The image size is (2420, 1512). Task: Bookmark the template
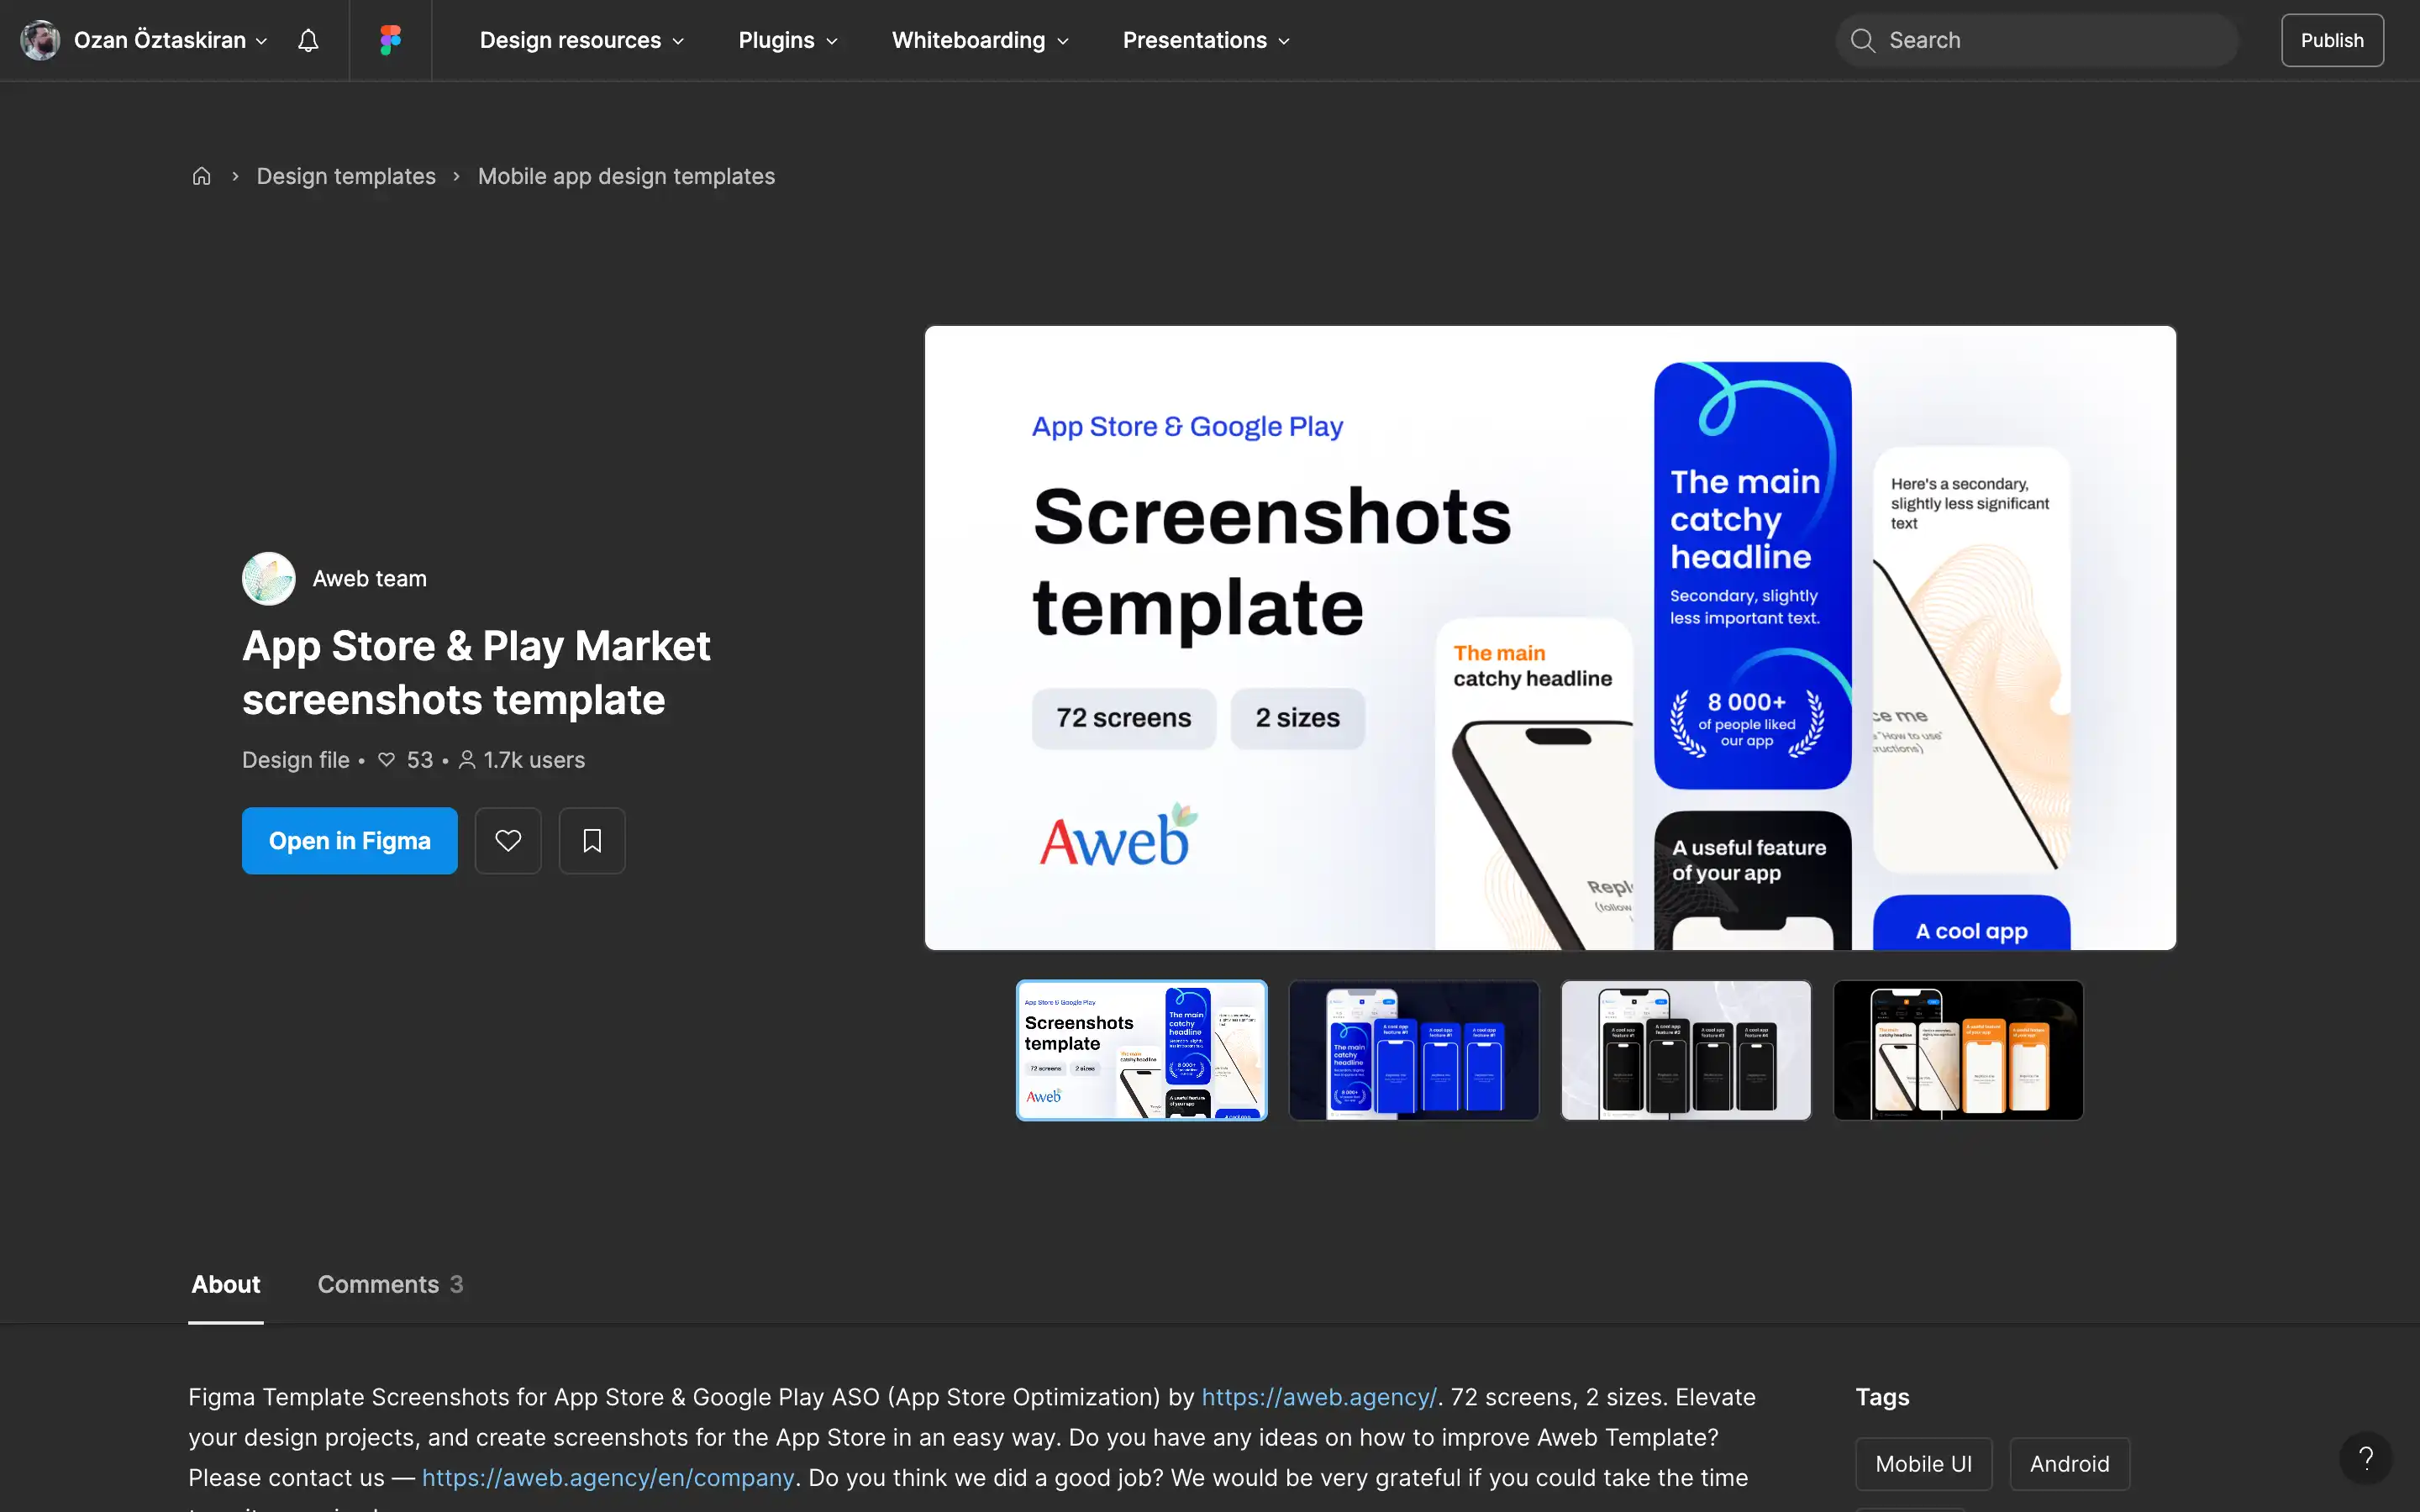(x=592, y=841)
